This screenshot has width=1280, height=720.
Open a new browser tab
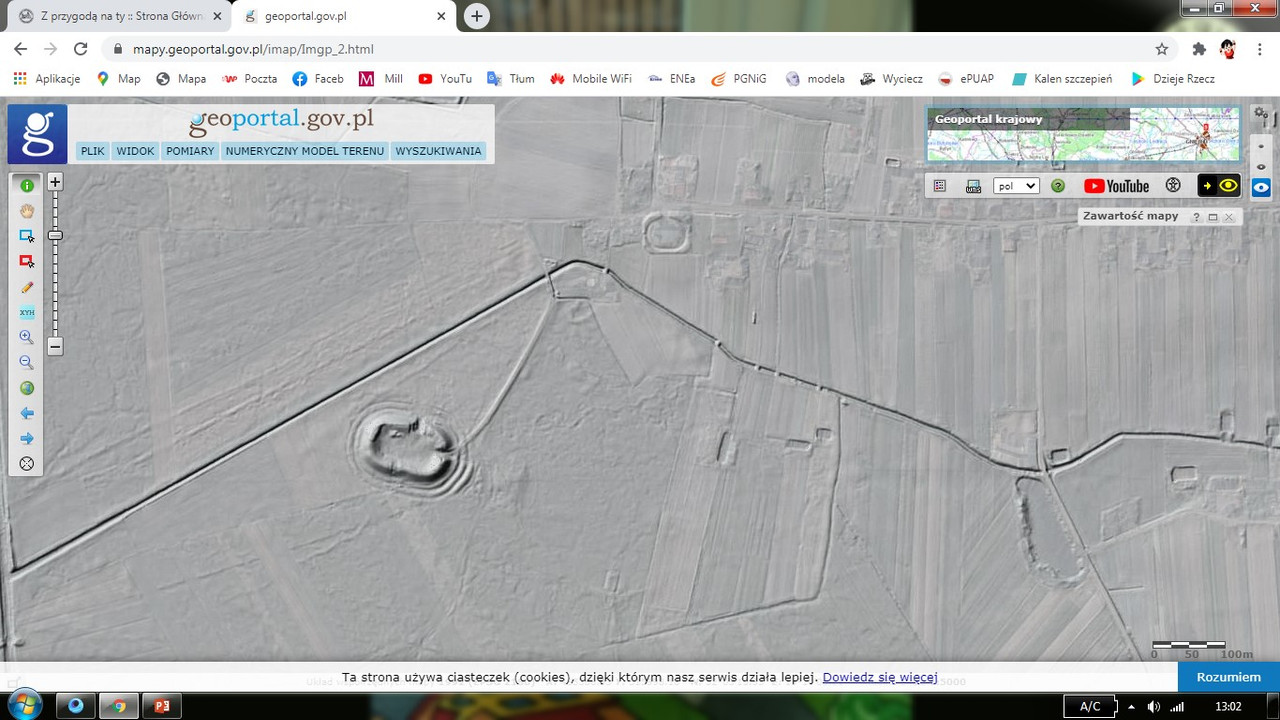point(477,16)
